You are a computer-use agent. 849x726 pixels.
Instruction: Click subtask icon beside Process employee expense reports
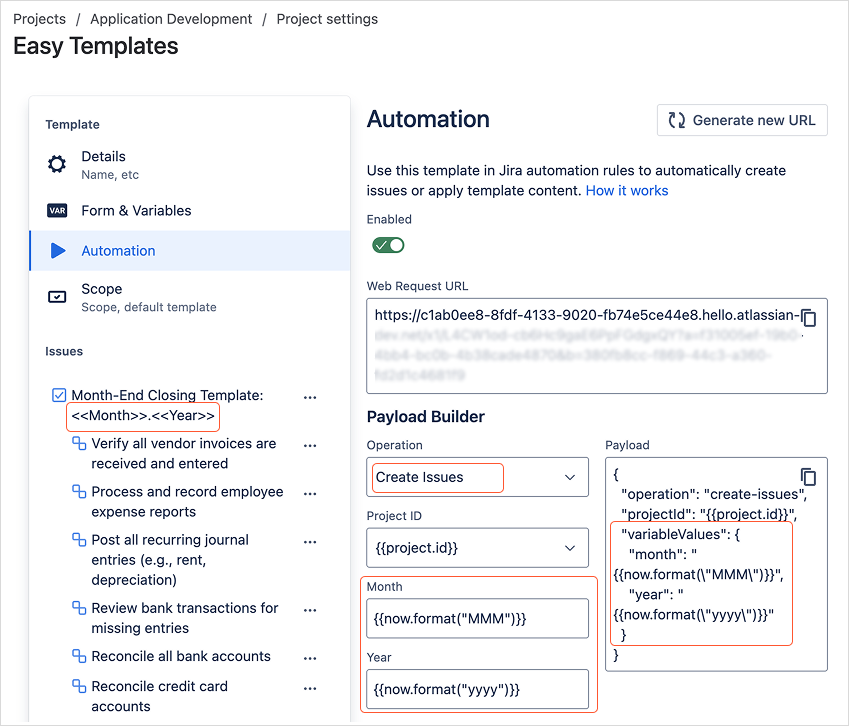(x=79, y=493)
